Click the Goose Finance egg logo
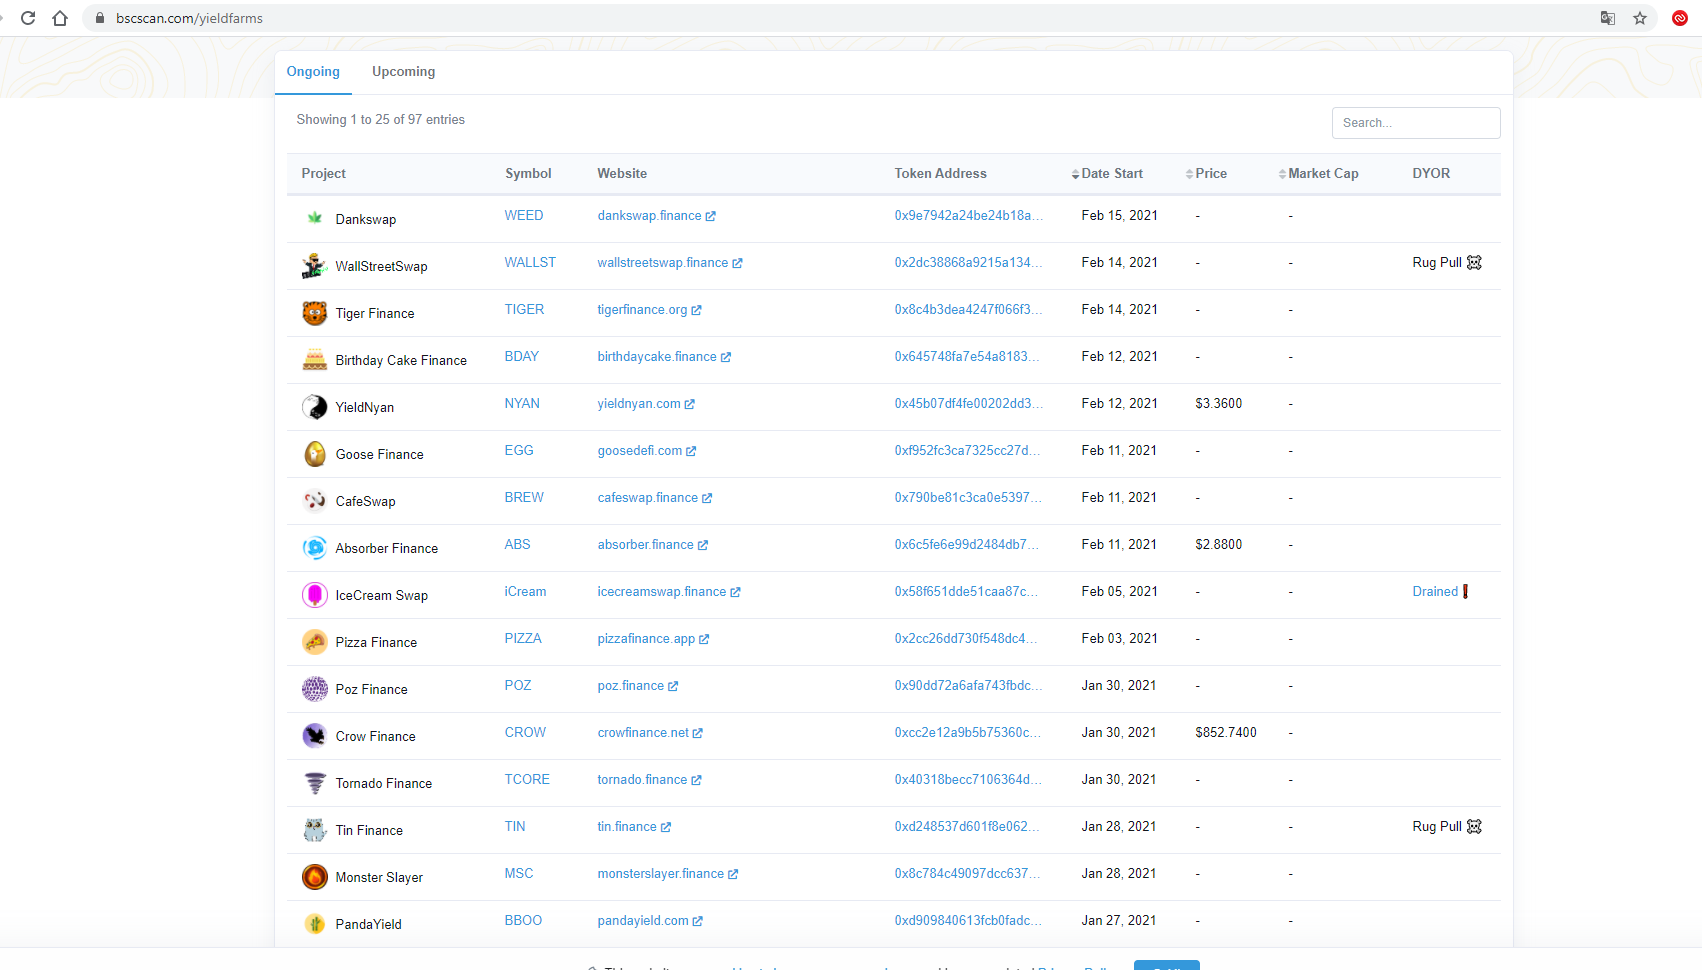Viewport: 1702px width, 970px height. click(x=315, y=454)
